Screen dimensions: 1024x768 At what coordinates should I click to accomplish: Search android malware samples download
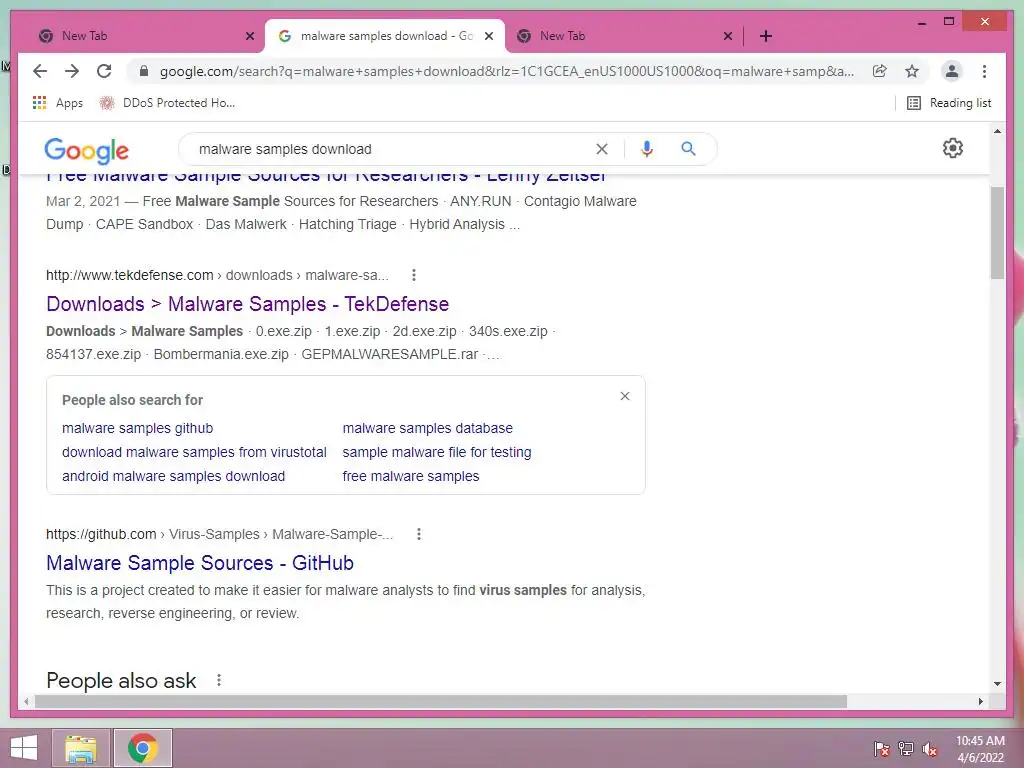coord(173,476)
